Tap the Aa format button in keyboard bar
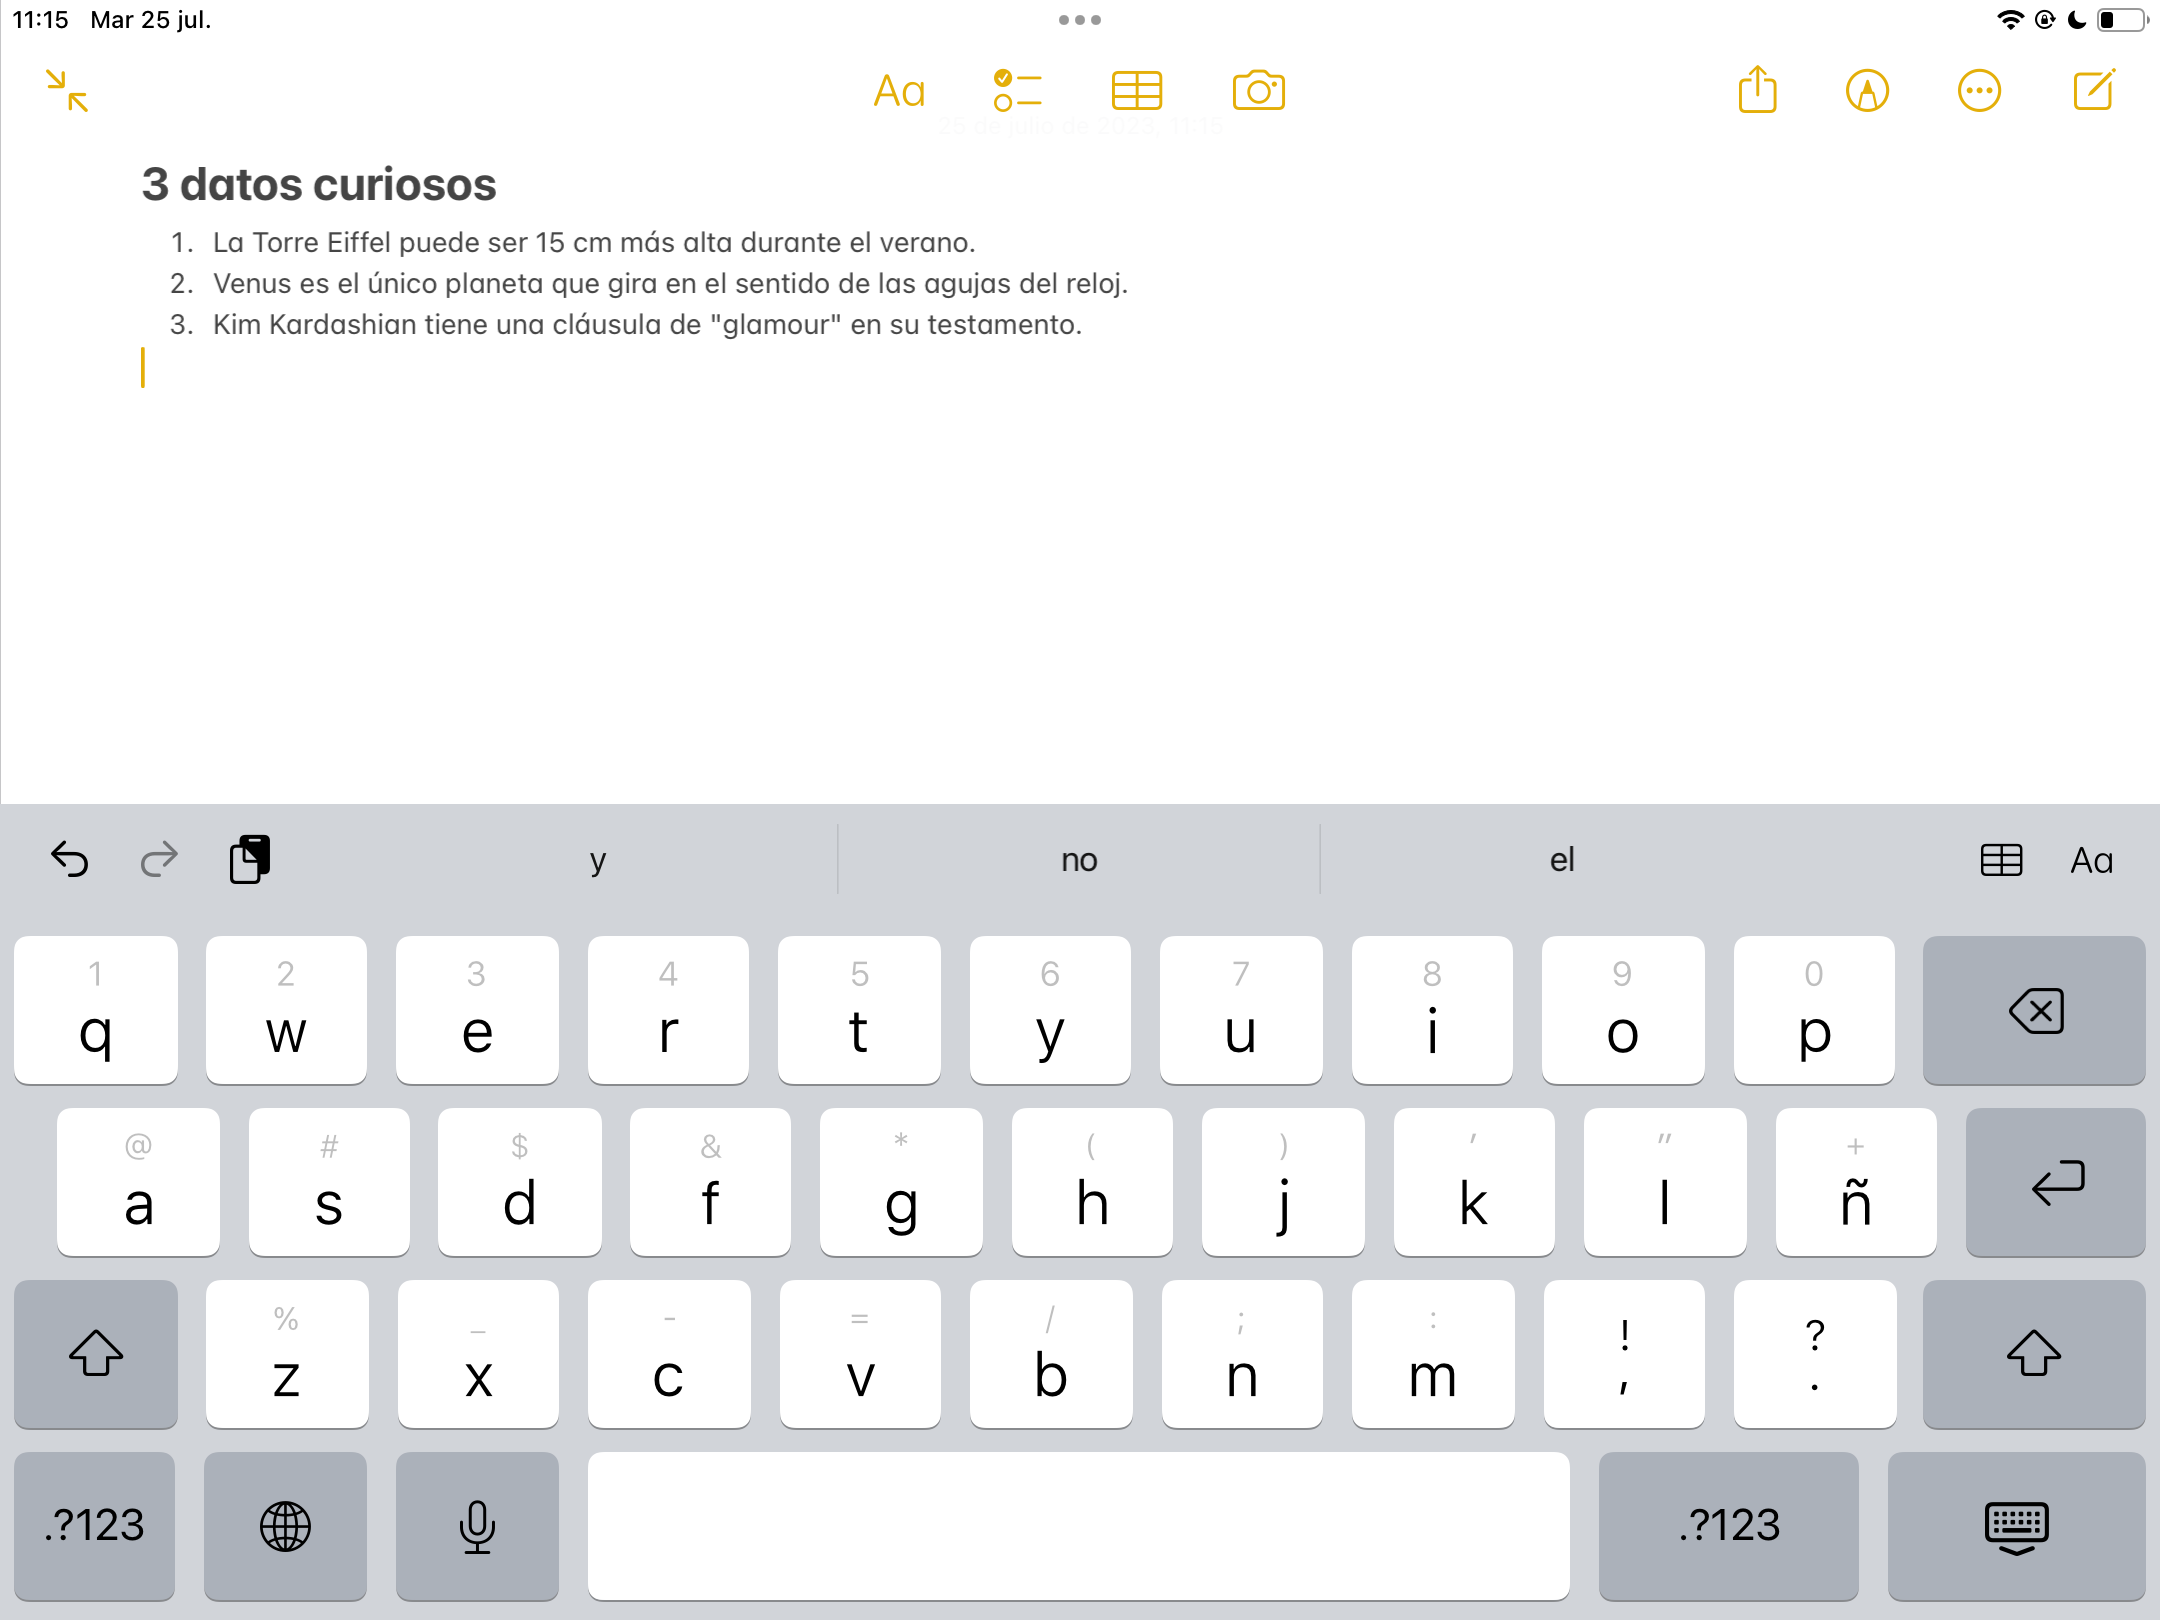This screenshot has height=1620, width=2160. click(2091, 860)
